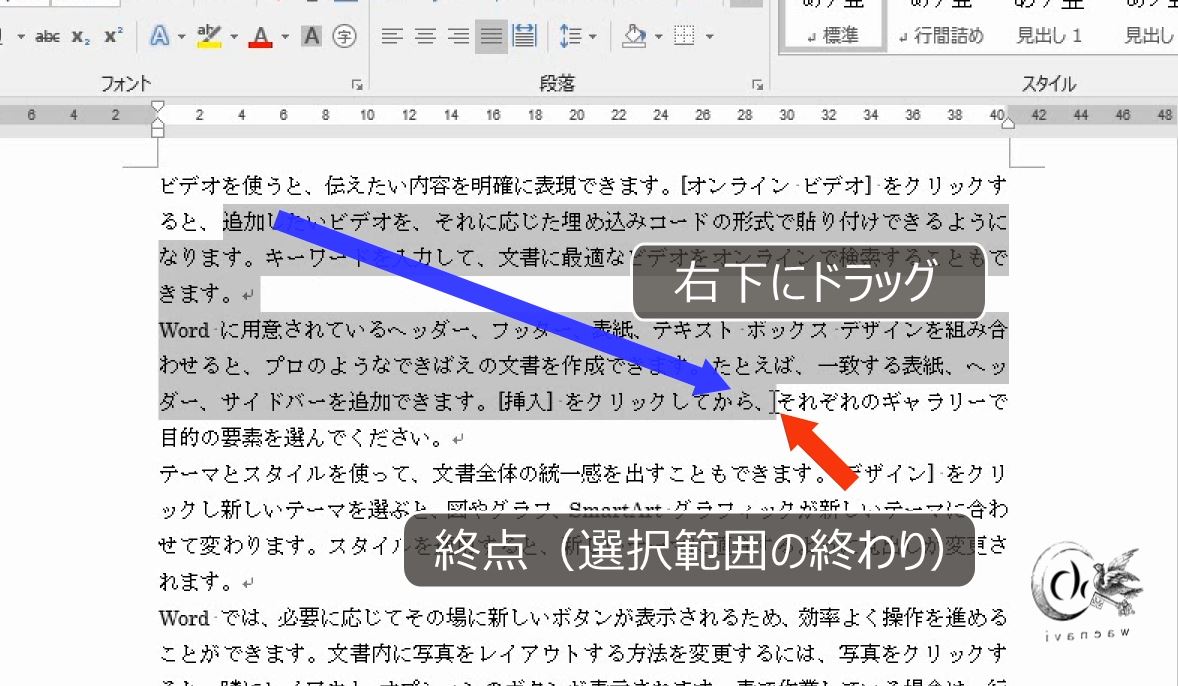This screenshot has width=1178, height=686.
Task: Click text 'れます。' paragraph end
Action: click(x=196, y=582)
